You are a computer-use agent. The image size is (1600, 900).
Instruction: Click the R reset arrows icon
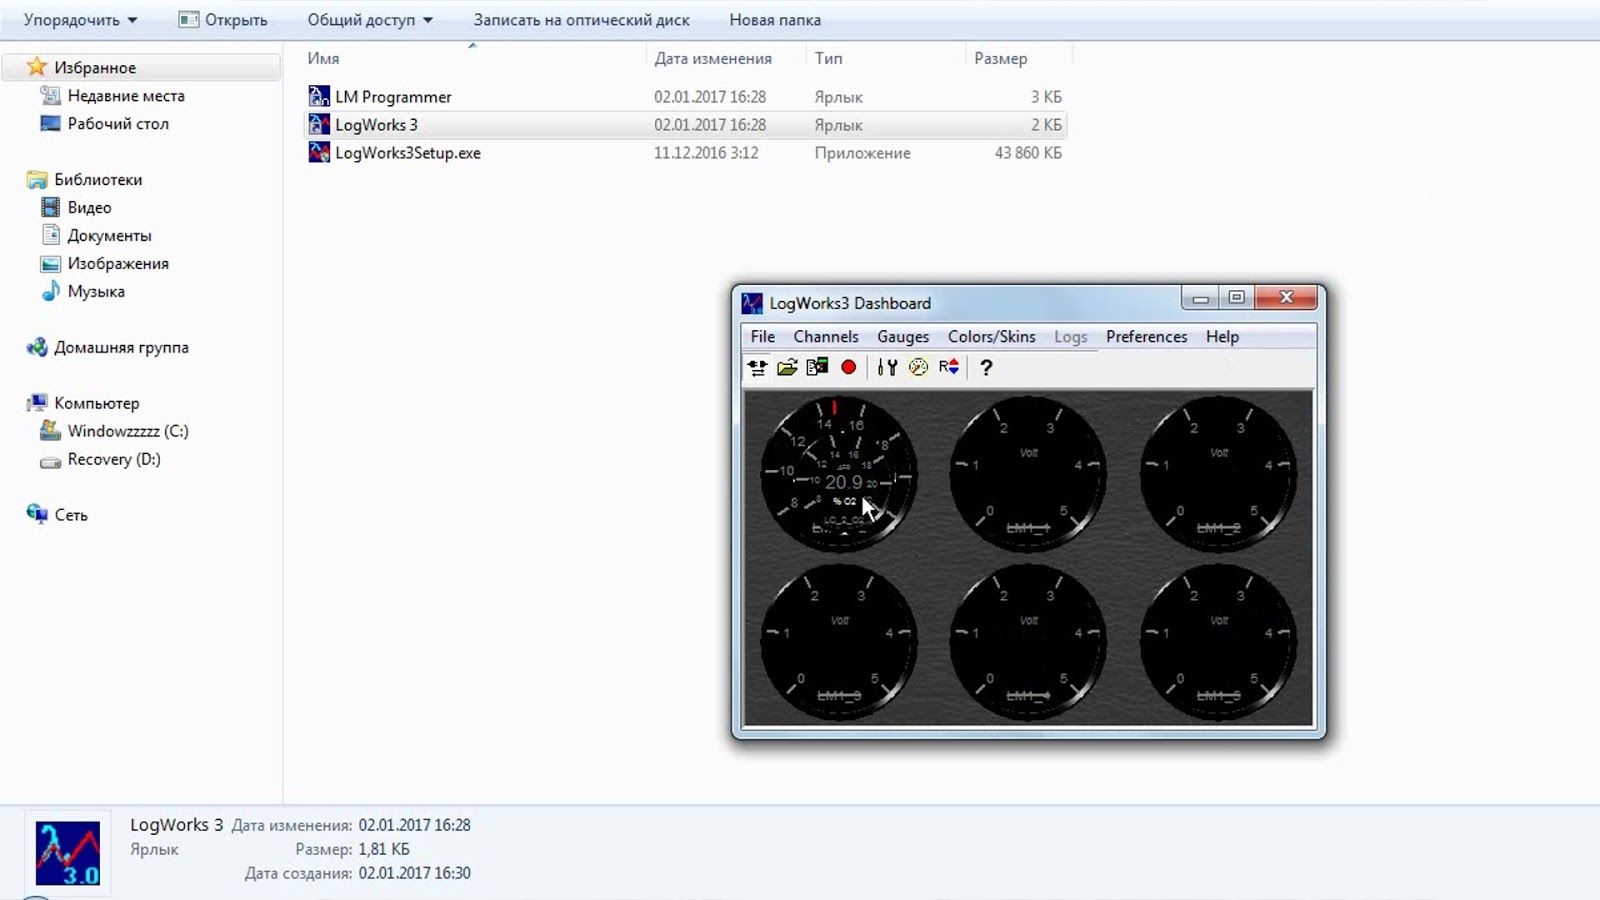949,367
